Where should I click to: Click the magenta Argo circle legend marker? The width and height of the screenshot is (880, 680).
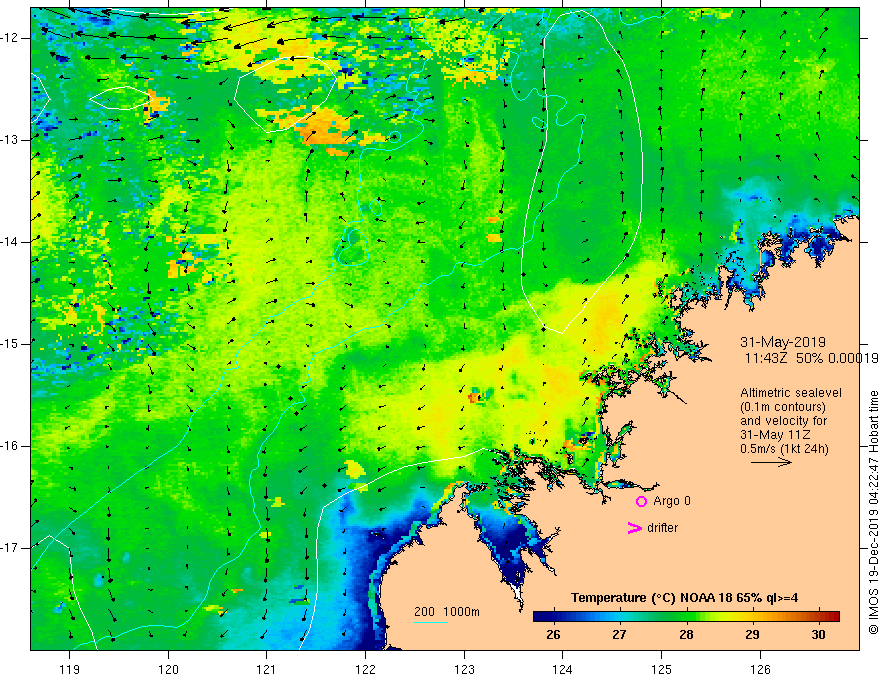click(x=641, y=502)
